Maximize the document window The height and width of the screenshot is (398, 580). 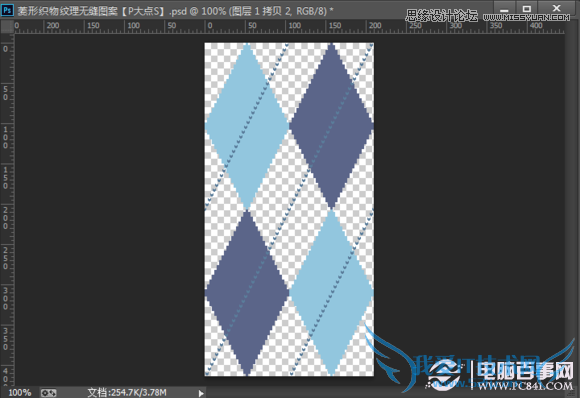pyautogui.click(x=527, y=9)
